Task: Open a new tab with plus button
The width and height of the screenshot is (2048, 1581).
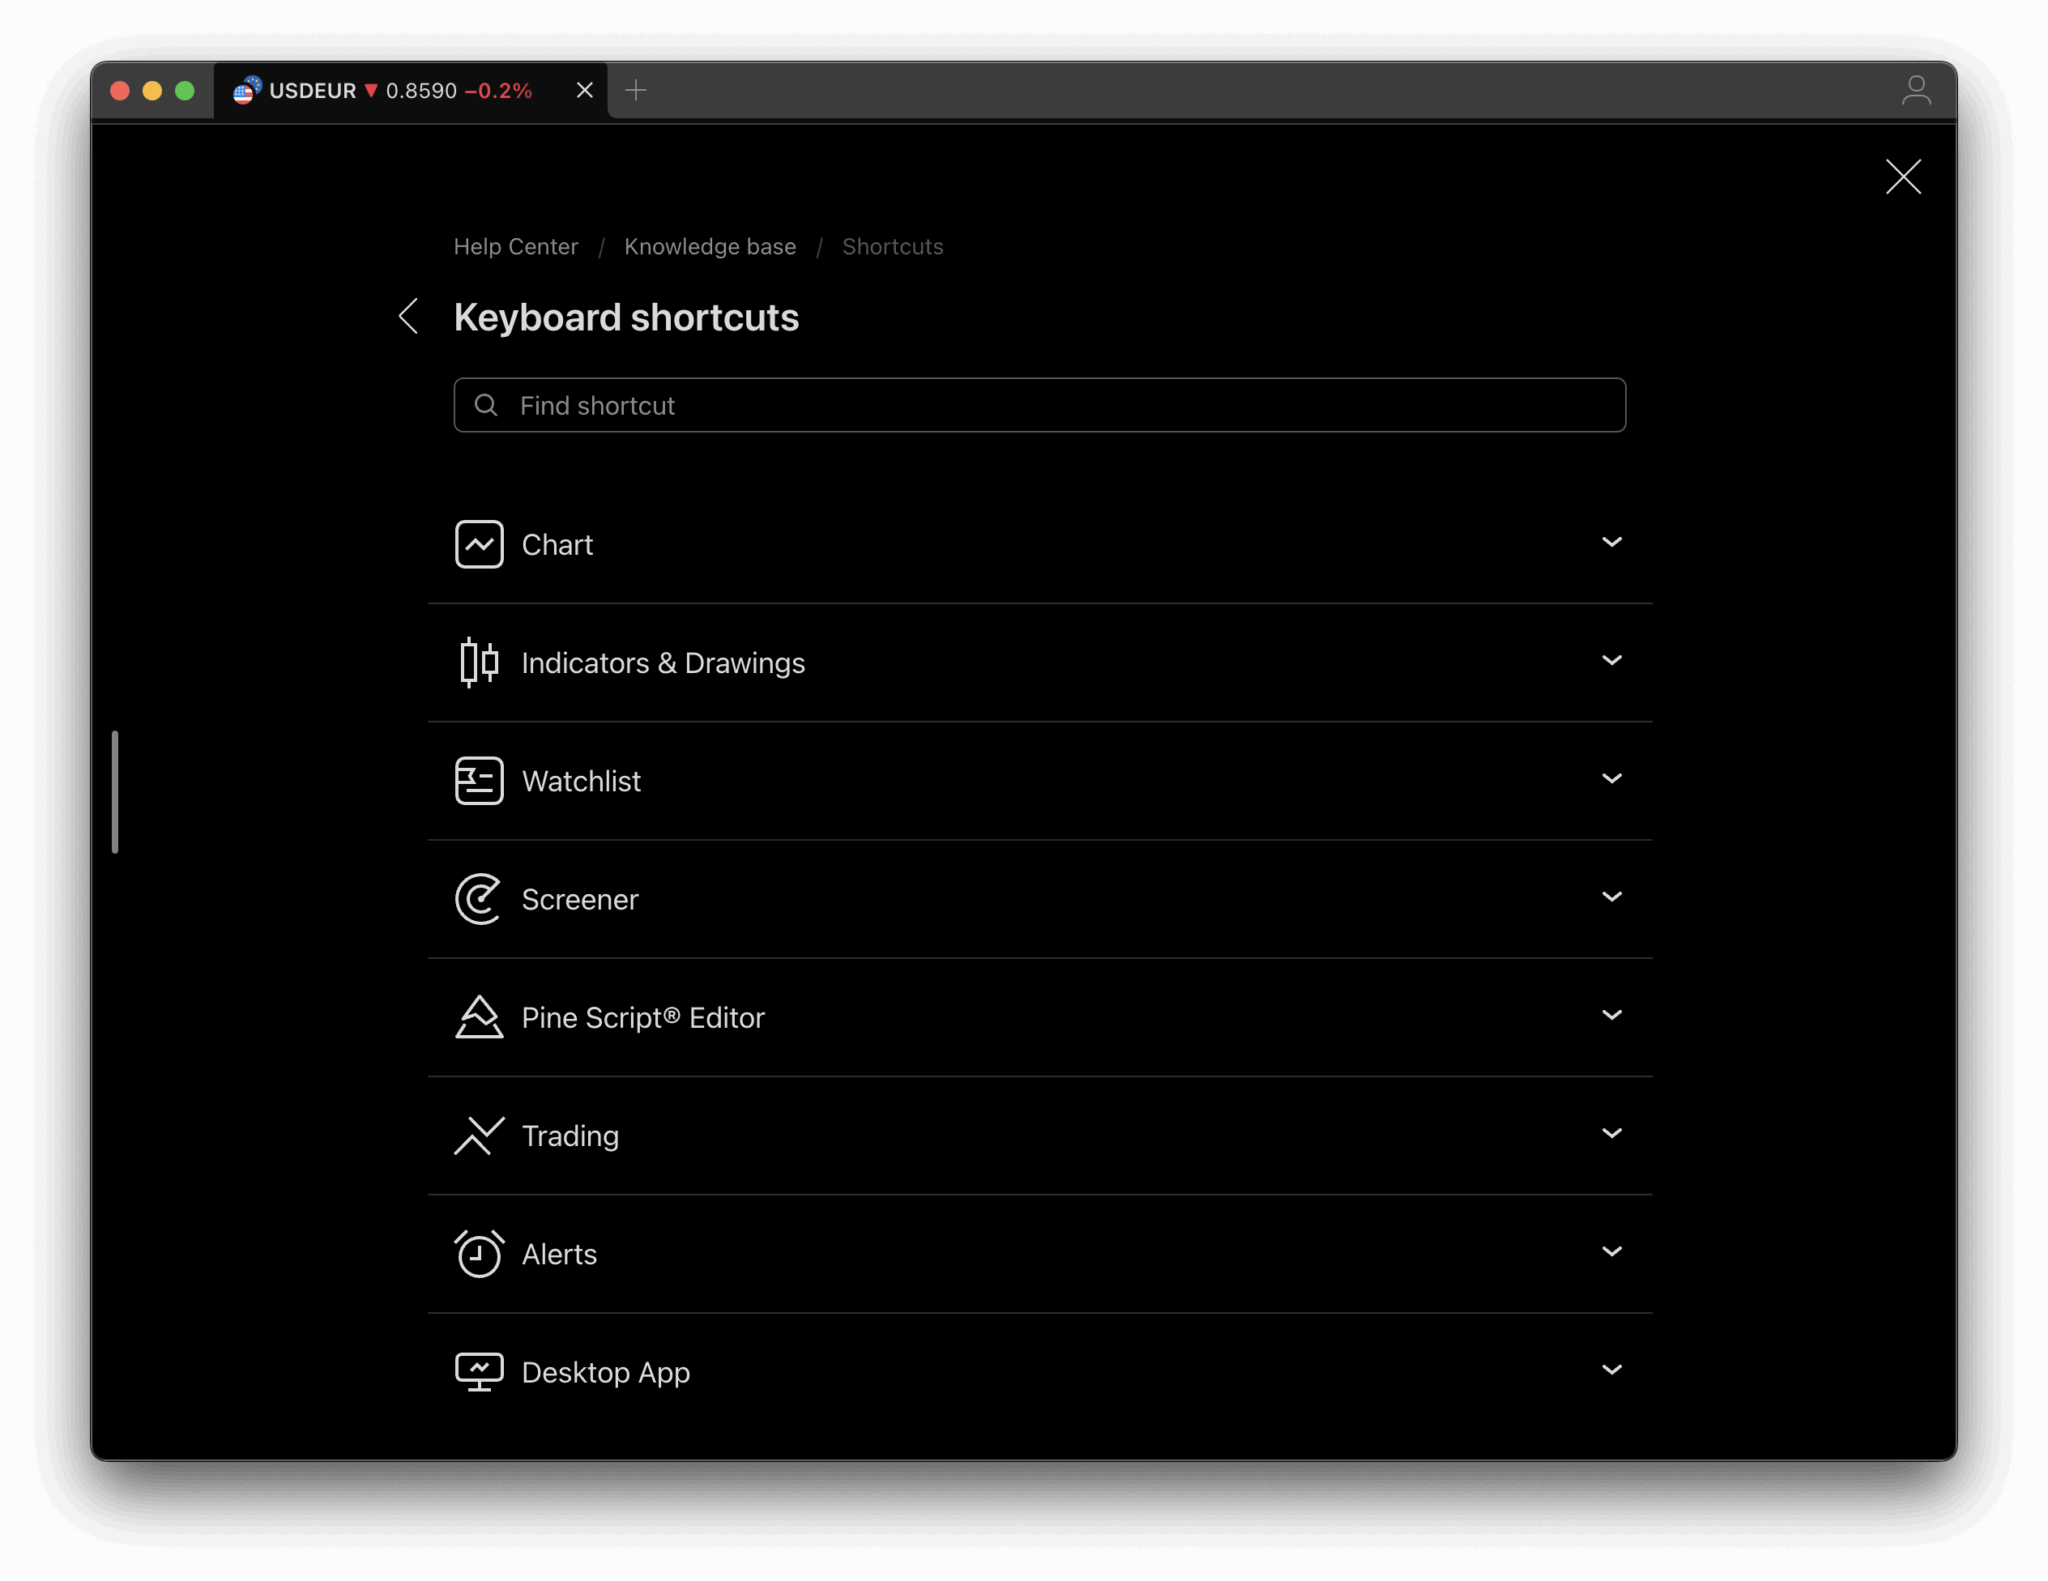Action: (636, 91)
